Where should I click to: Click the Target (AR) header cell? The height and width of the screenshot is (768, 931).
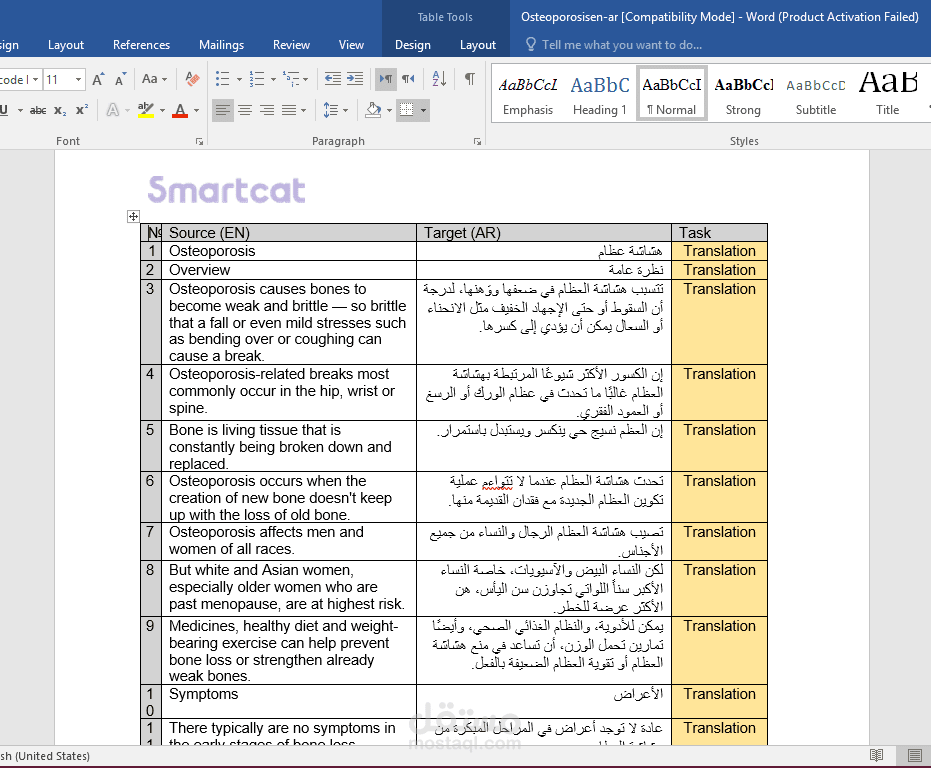[543, 232]
